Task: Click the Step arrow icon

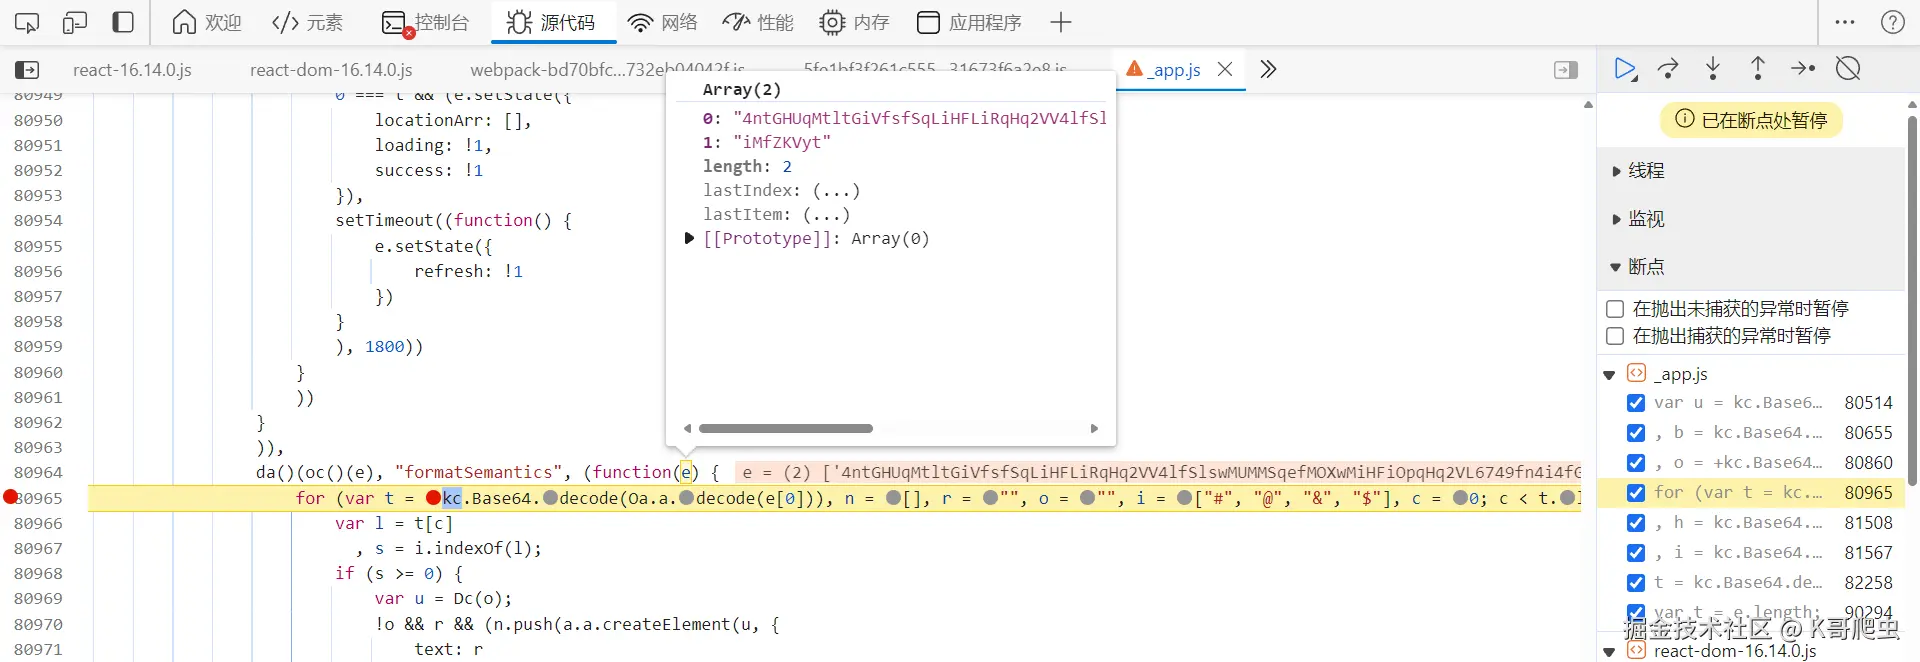Action: pos(1803,69)
